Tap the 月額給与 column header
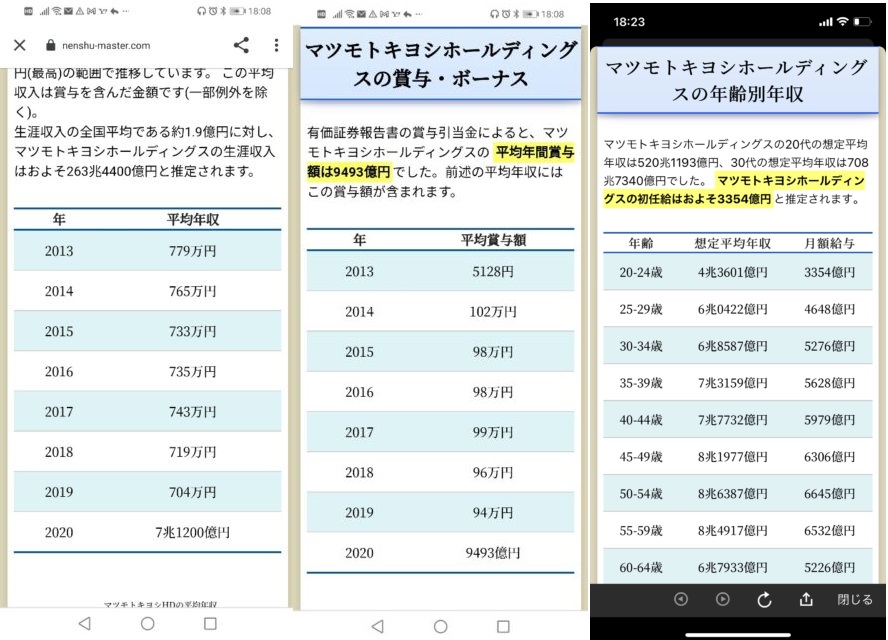 coord(830,244)
